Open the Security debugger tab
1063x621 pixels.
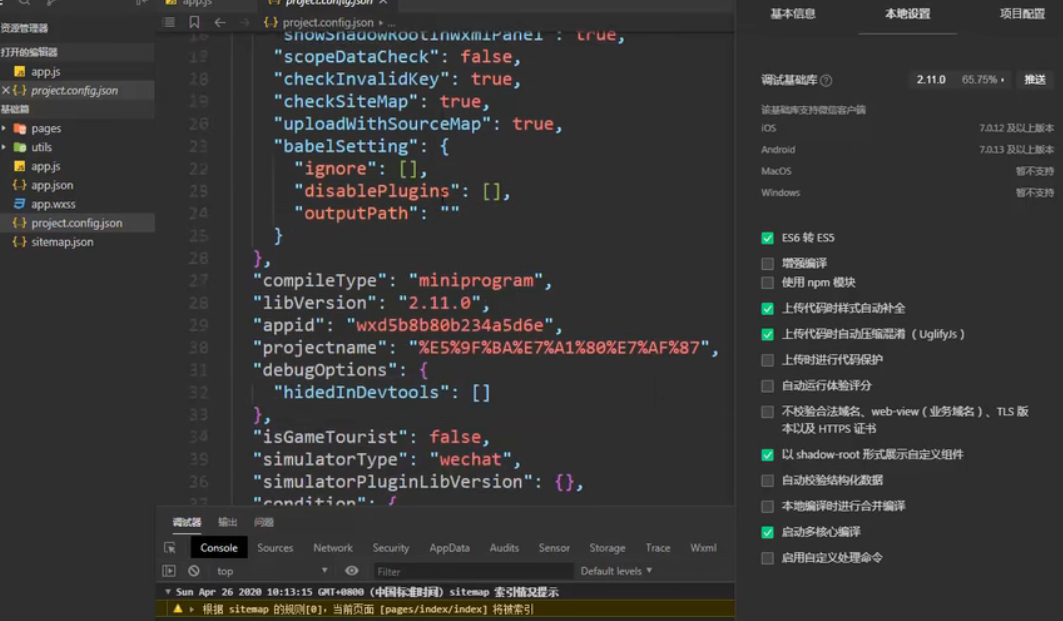click(x=390, y=547)
